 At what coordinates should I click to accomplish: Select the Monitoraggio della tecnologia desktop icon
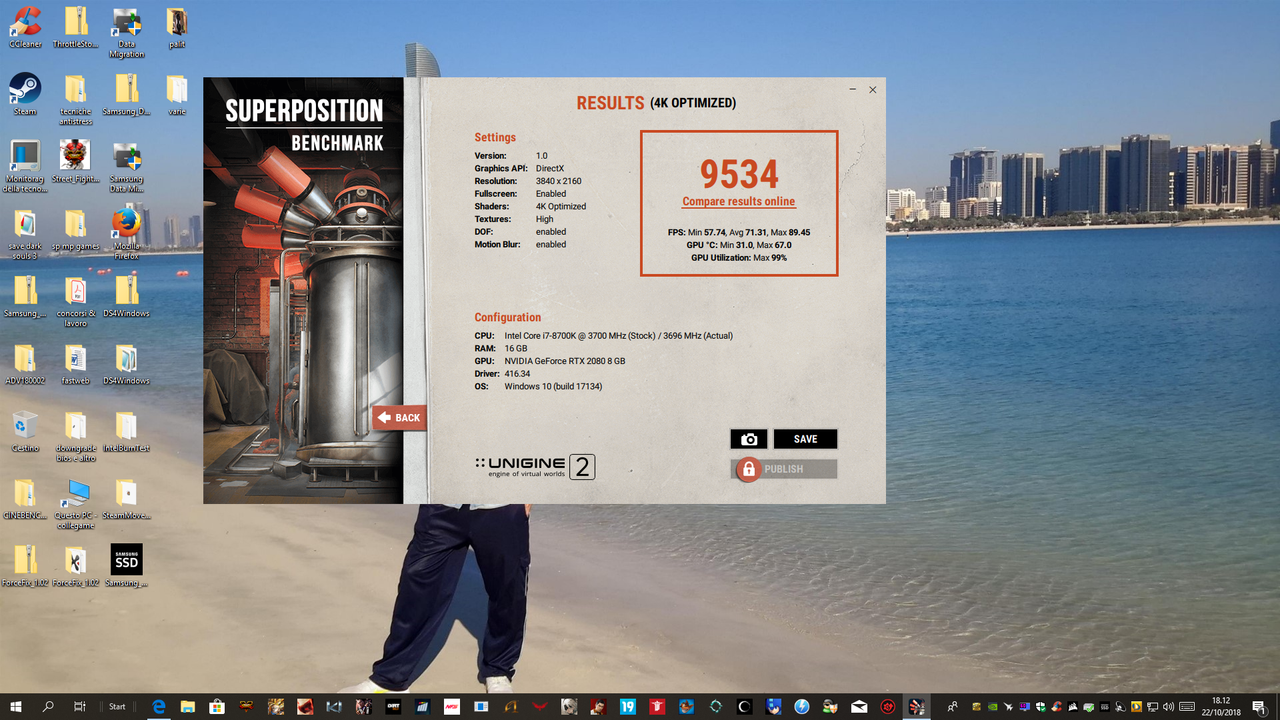pyautogui.click(x=25, y=166)
